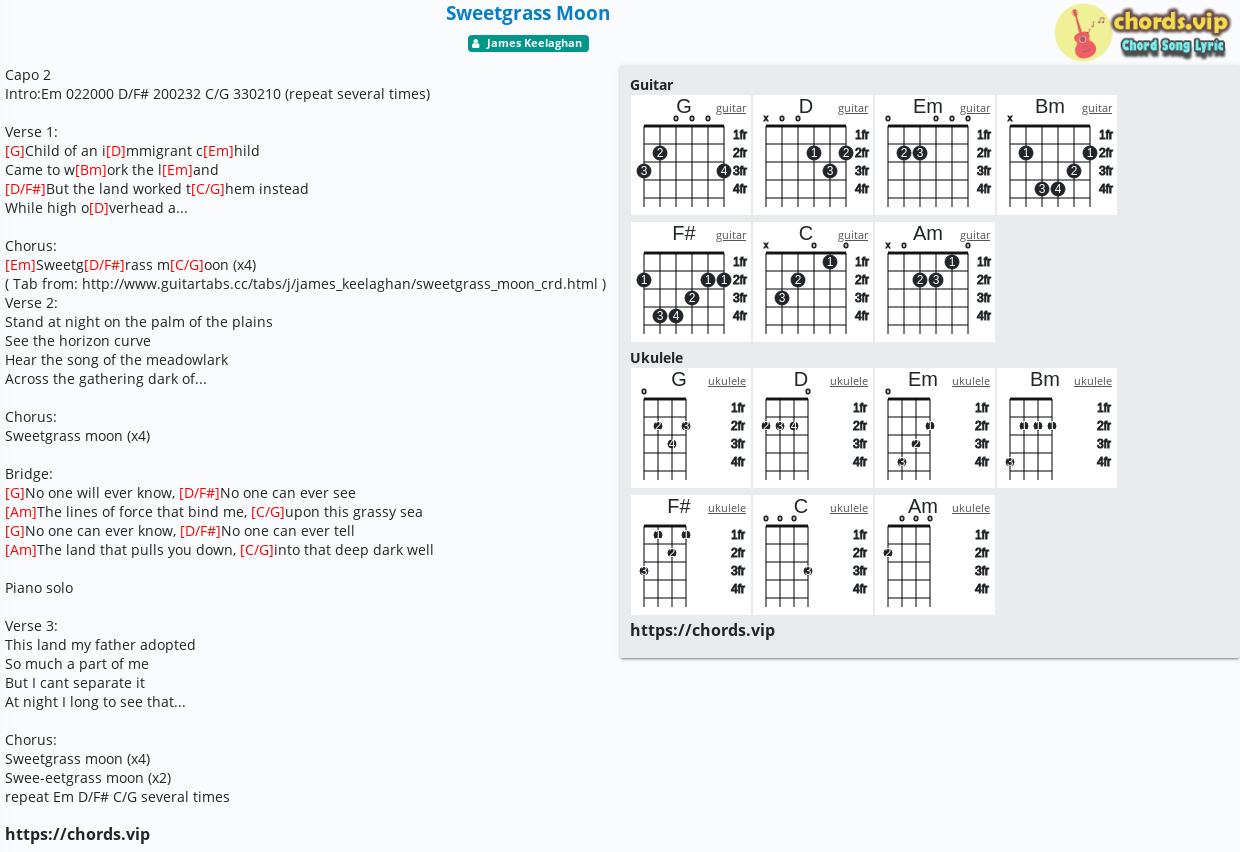The width and height of the screenshot is (1240, 852).
Task: Click the [Em] chord inside 'child'
Action: 218,151
